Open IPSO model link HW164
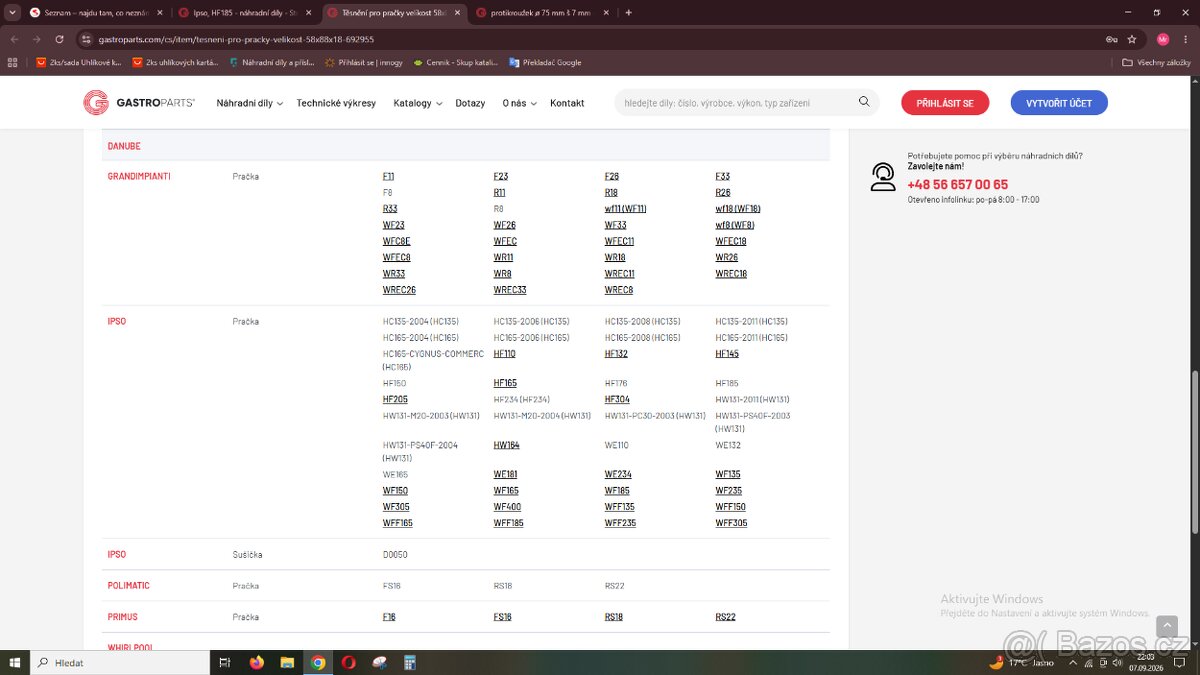The width and height of the screenshot is (1200, 675). click(506, 445)
